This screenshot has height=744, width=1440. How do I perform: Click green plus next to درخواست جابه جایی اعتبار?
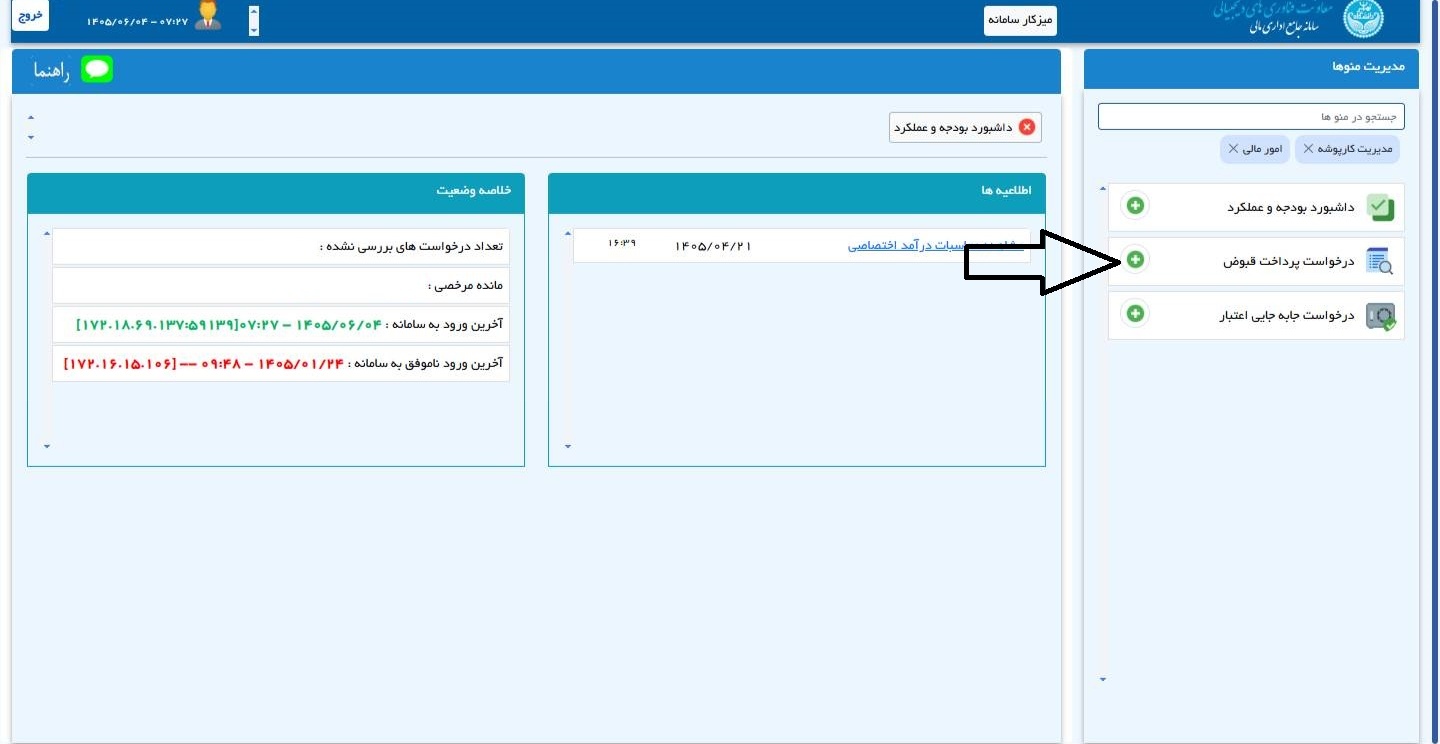point(1135,314)
